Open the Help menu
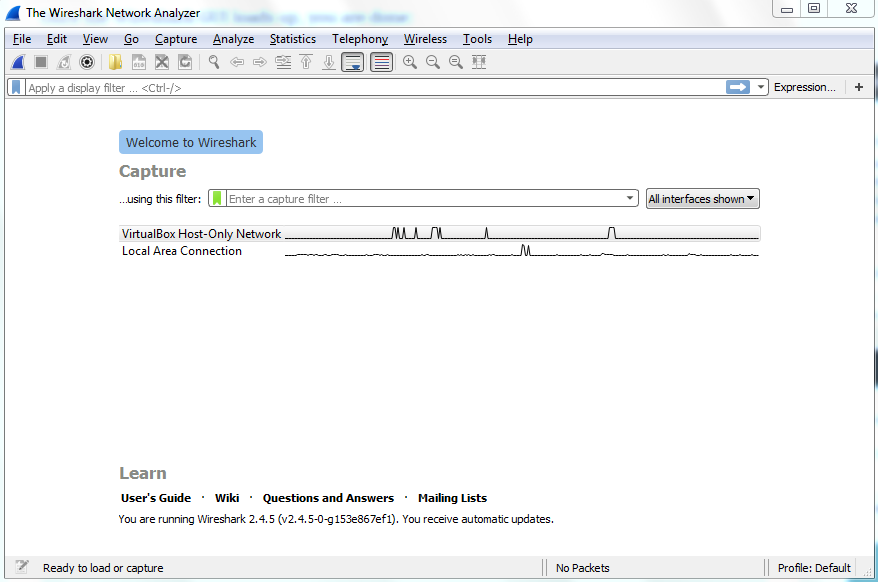Screen dimensions: 878x582 coord(520,39)
